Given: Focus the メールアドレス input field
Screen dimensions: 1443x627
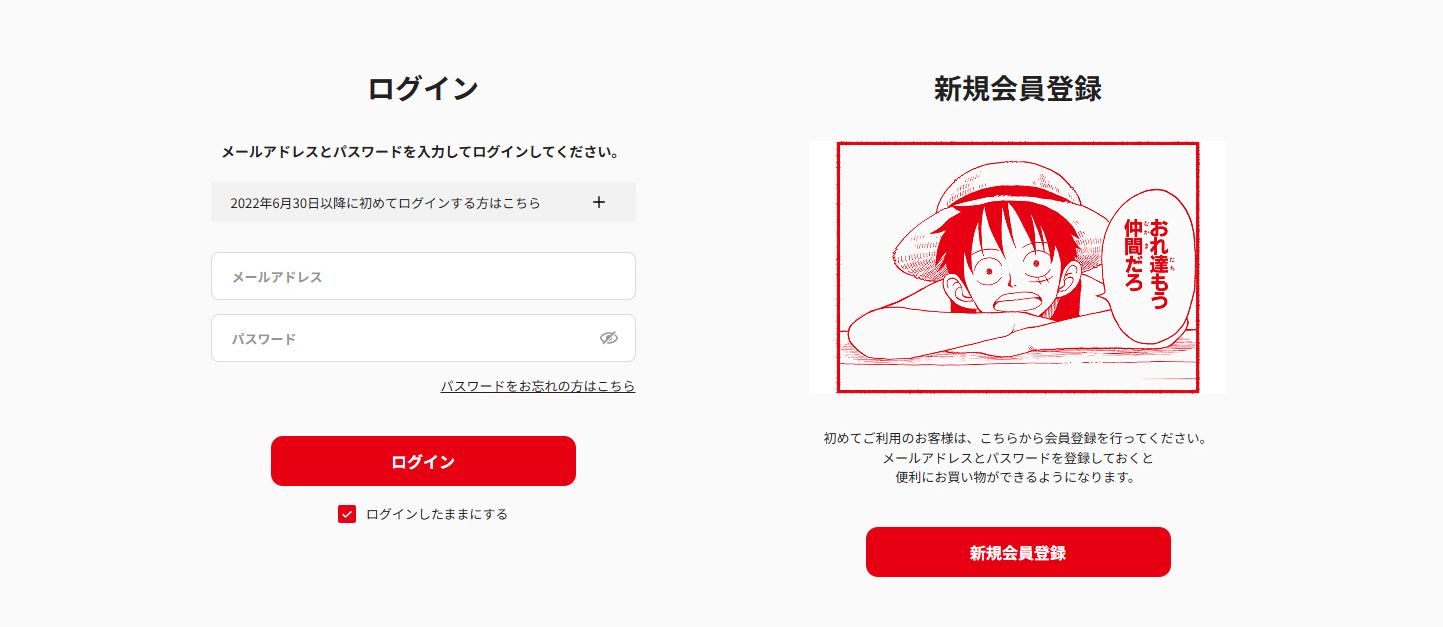Looking at the screenshot, I should point(423,276).
